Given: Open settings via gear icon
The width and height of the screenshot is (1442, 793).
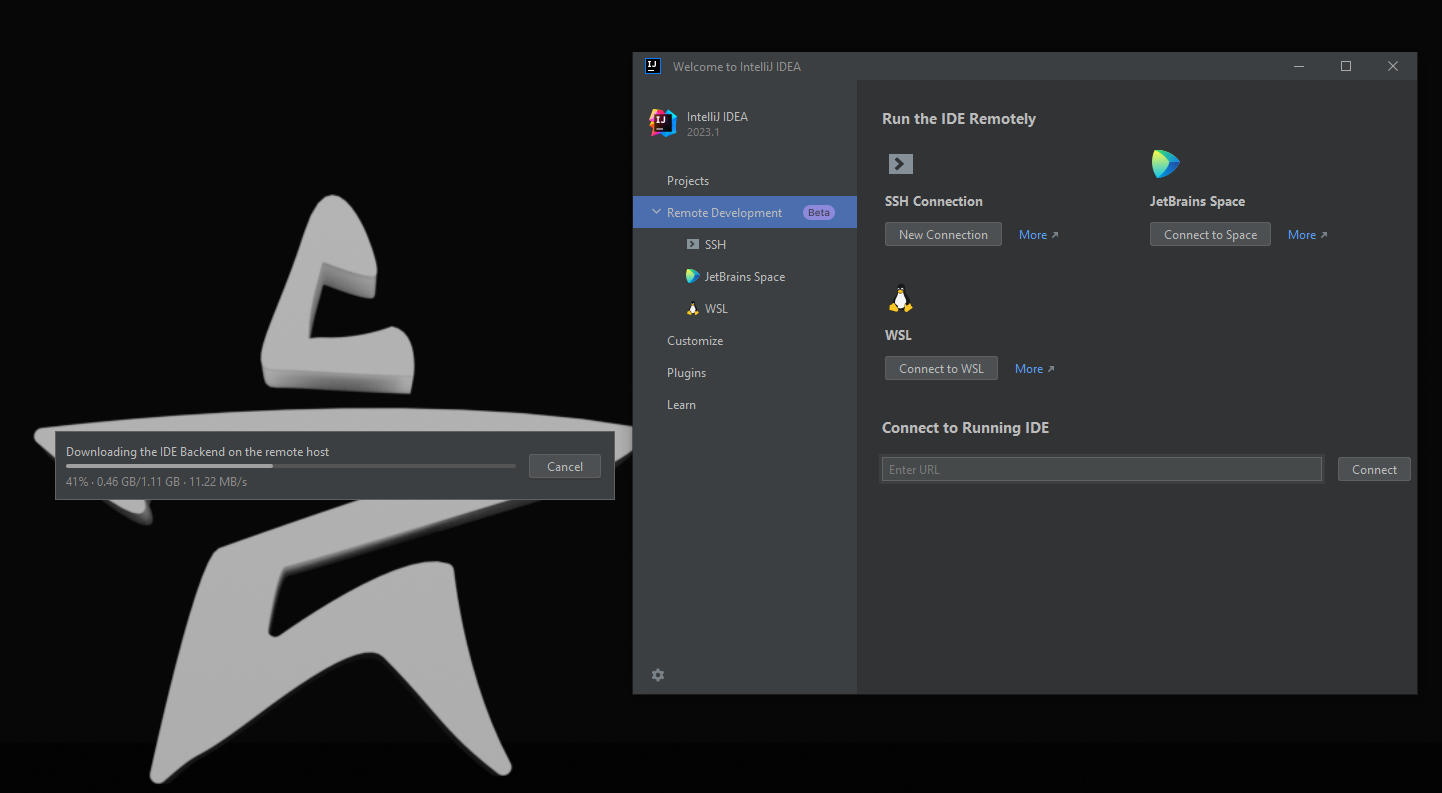Looking at the screenshot, I should [x=658, y=675].
